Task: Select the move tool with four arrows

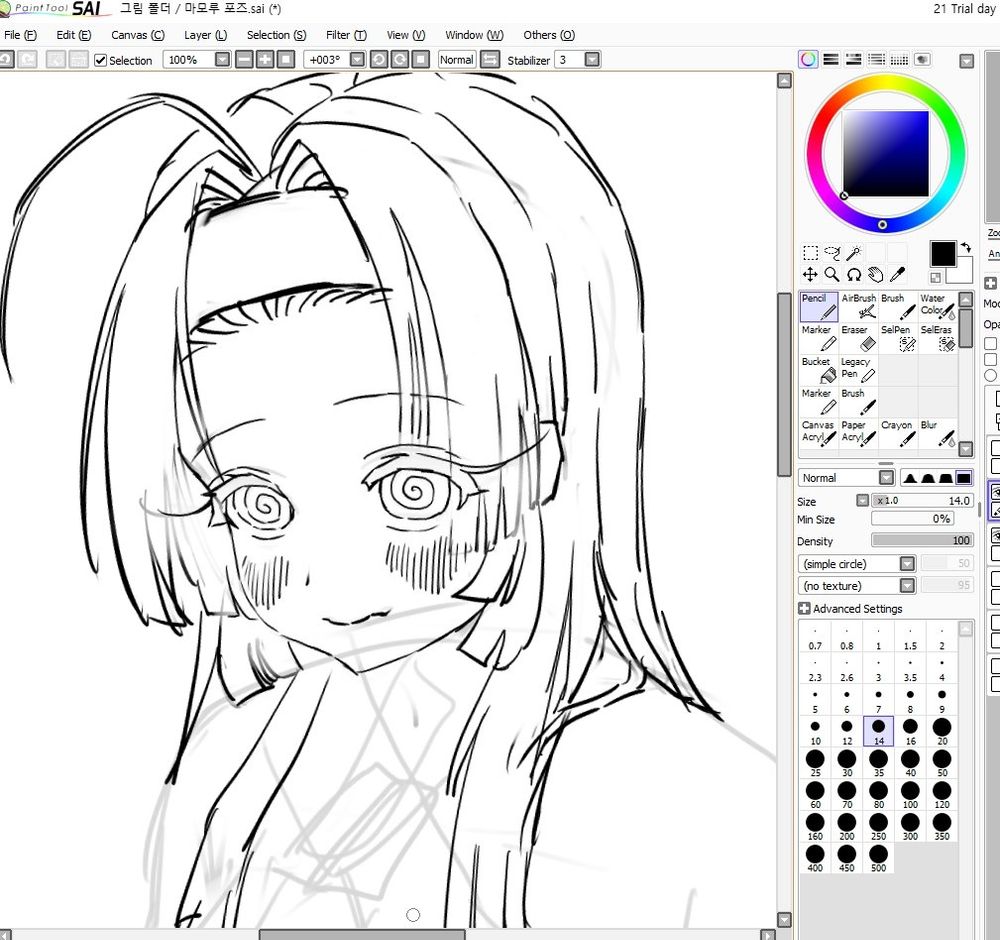Action: pos(810,275)
